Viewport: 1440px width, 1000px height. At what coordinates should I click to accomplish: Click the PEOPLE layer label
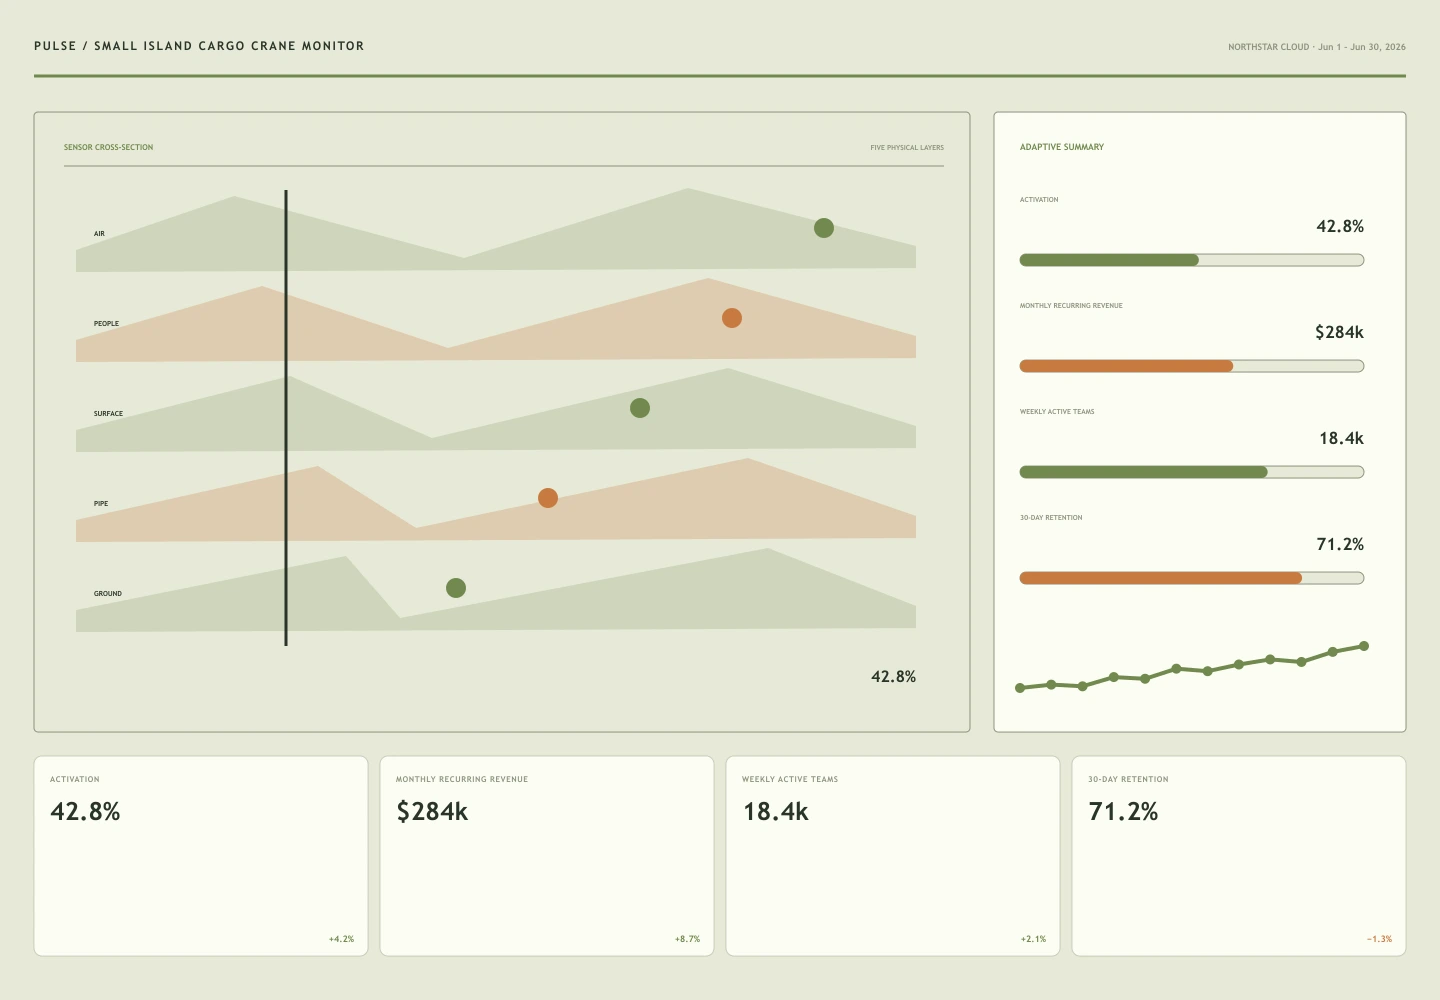coord(106,324)
